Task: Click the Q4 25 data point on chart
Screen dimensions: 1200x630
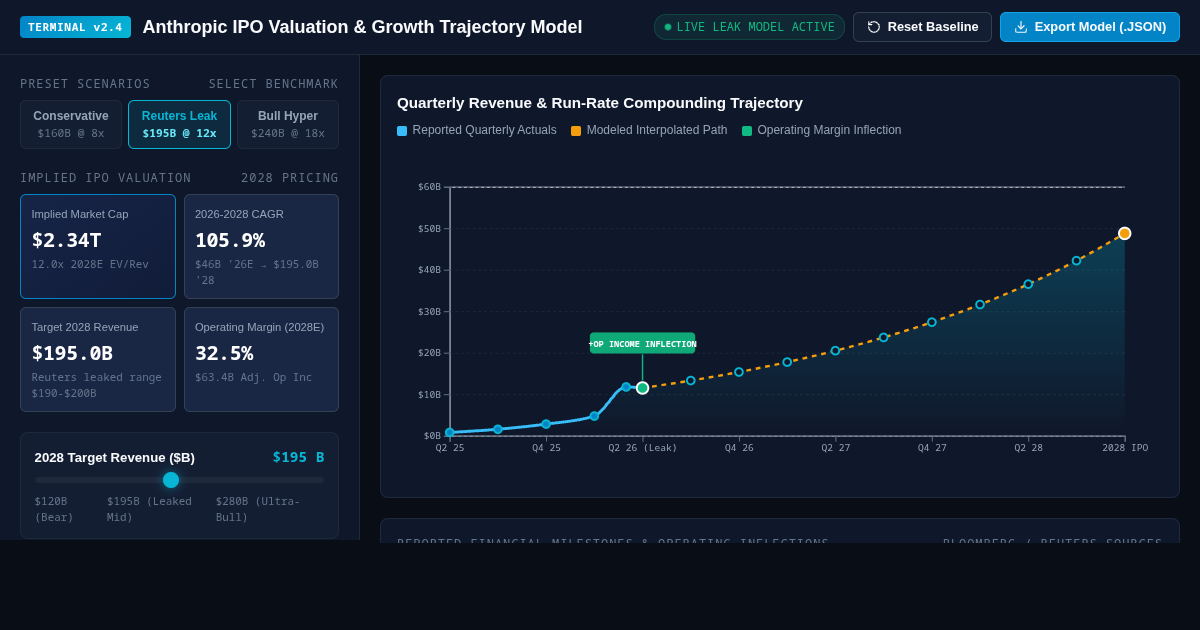Action: (x=546, y=424)
